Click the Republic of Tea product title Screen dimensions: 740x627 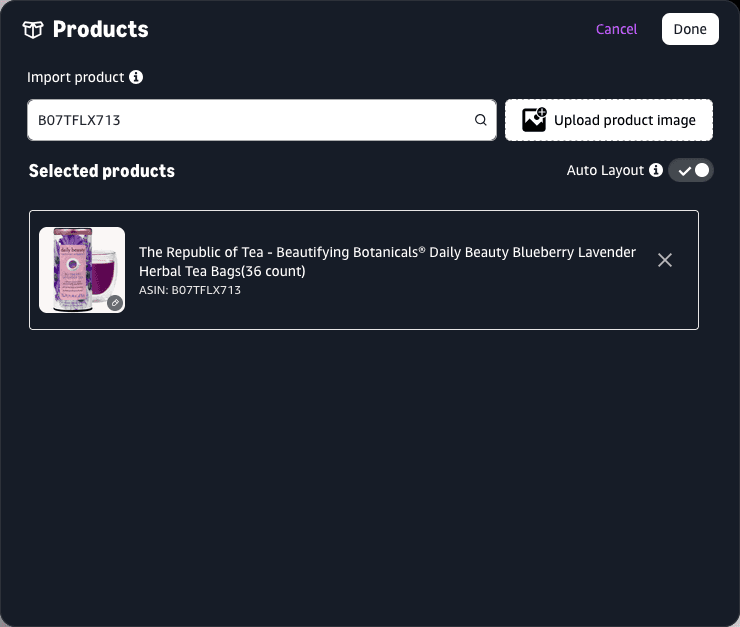[x=387, y=261]
